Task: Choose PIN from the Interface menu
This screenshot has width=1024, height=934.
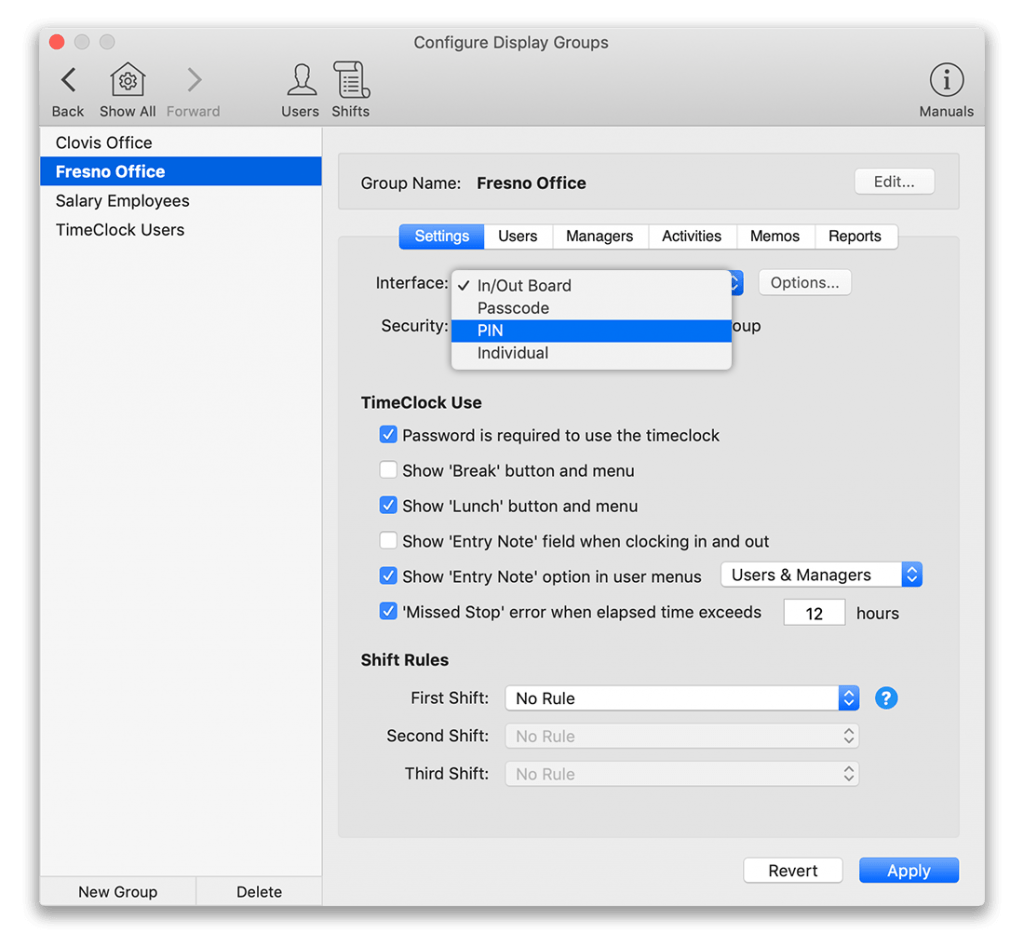Action: 591,330
